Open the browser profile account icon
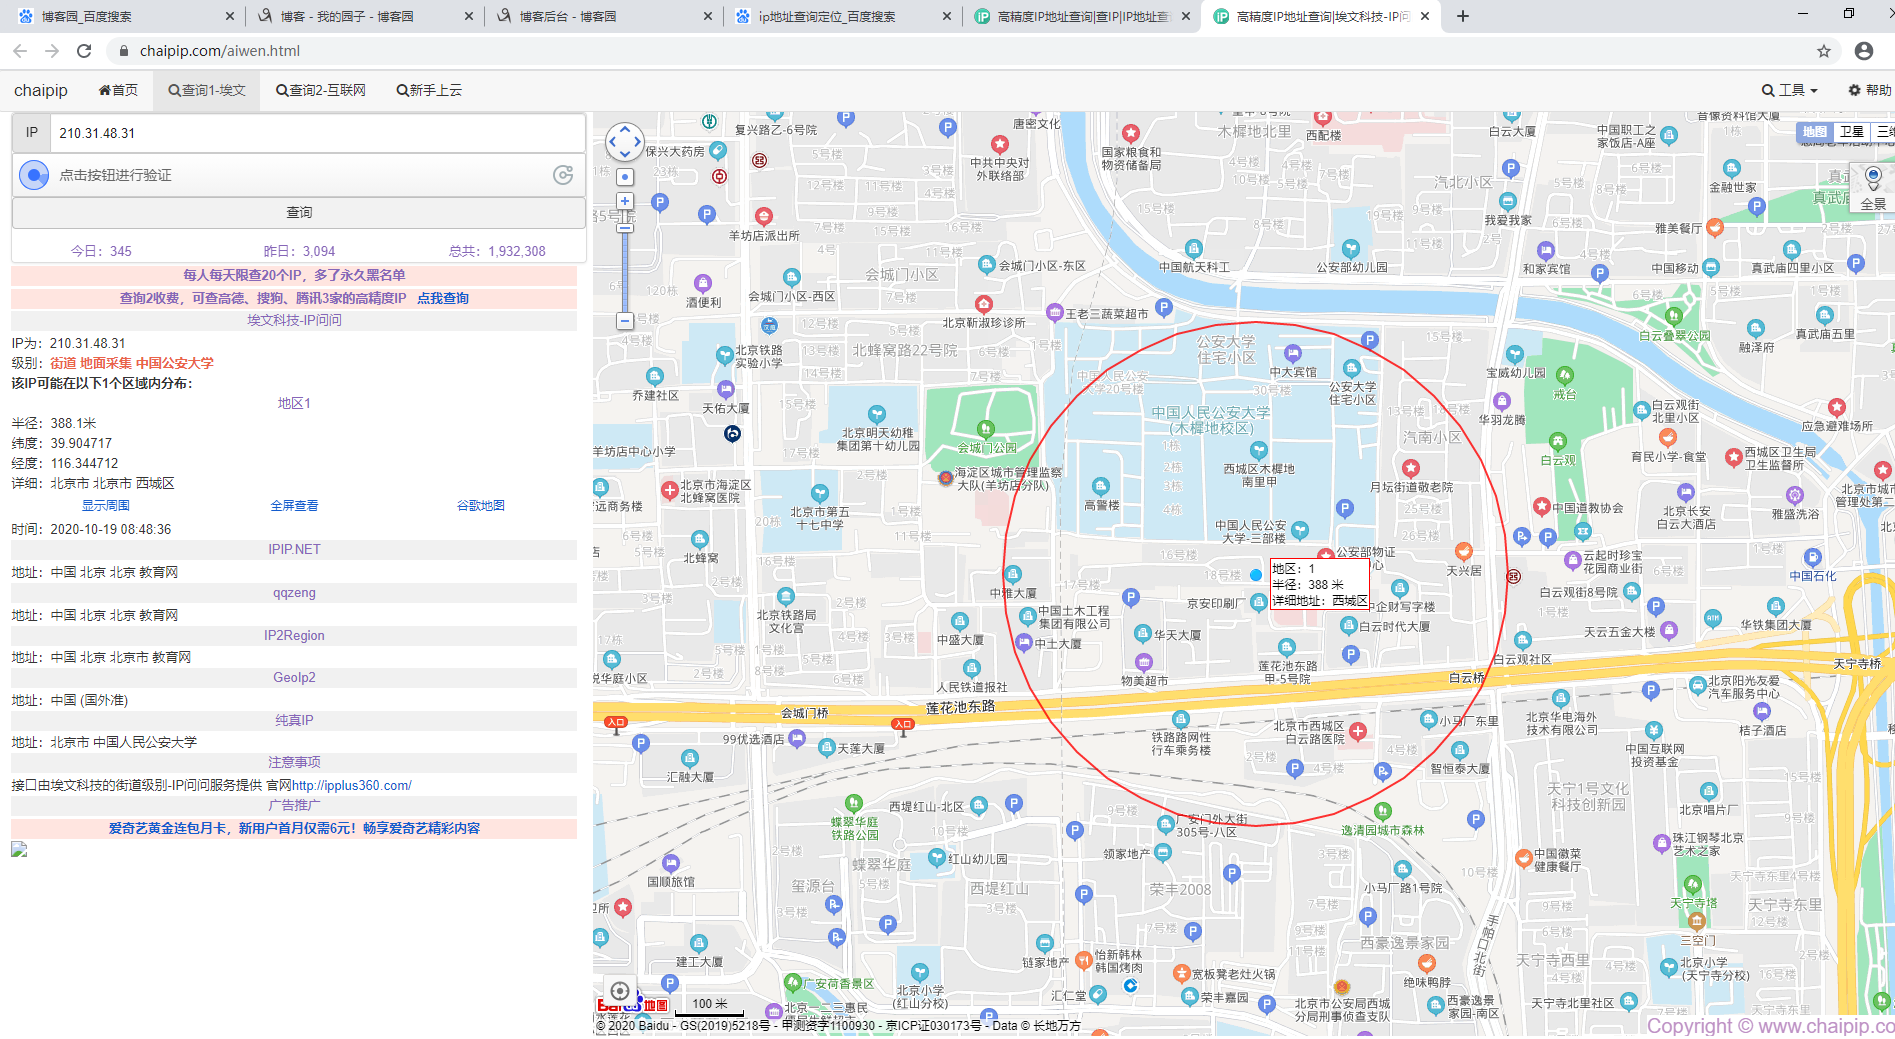 point(1864,51)
